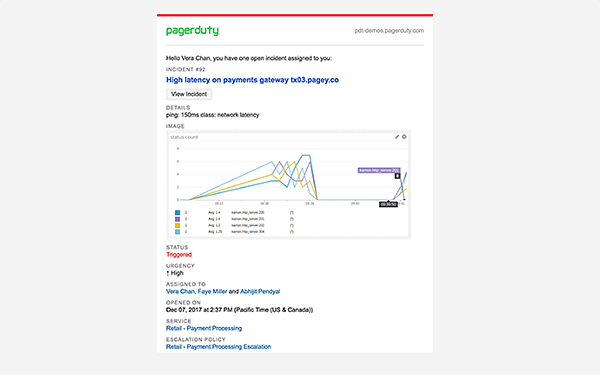Click the black timestamp marker on chart axis
Viewport: 600px width, 375px height.
(388, 204)
